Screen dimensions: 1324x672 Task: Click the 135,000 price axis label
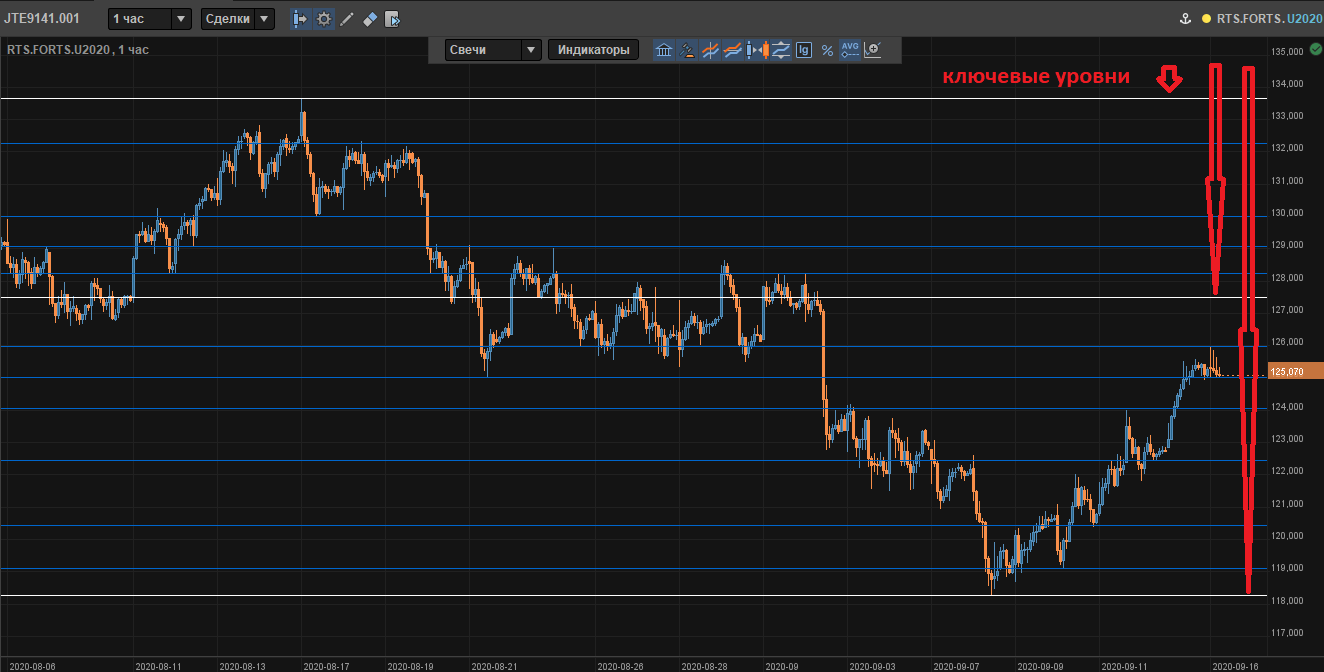(1288, 52)
